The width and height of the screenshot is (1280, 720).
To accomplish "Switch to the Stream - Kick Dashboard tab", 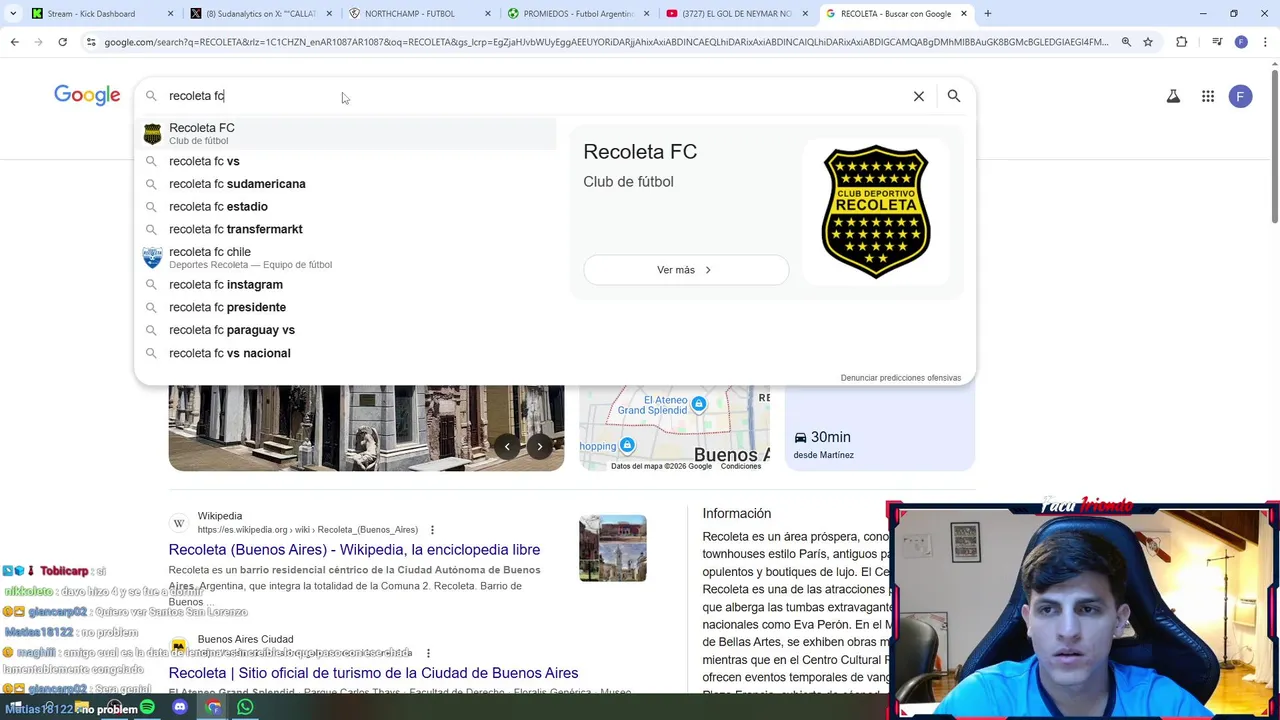I will (x=102, y=14).
